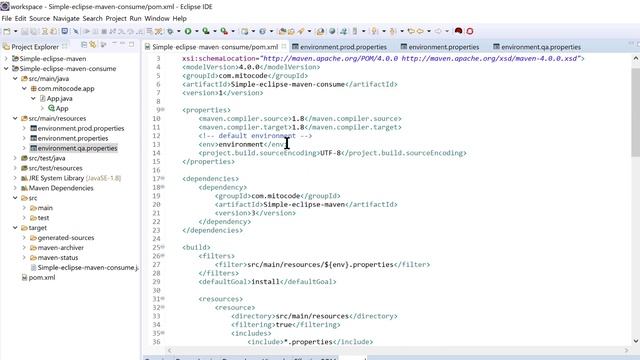The width and height of the screenshot is (640, 360).
Task: Expand the JRE System Library node
Action: pyautogui.click(x=15, y=178)
